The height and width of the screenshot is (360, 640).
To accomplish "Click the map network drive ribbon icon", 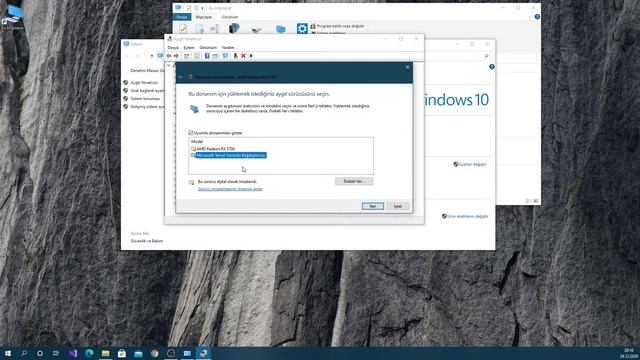I will (256, 29).
